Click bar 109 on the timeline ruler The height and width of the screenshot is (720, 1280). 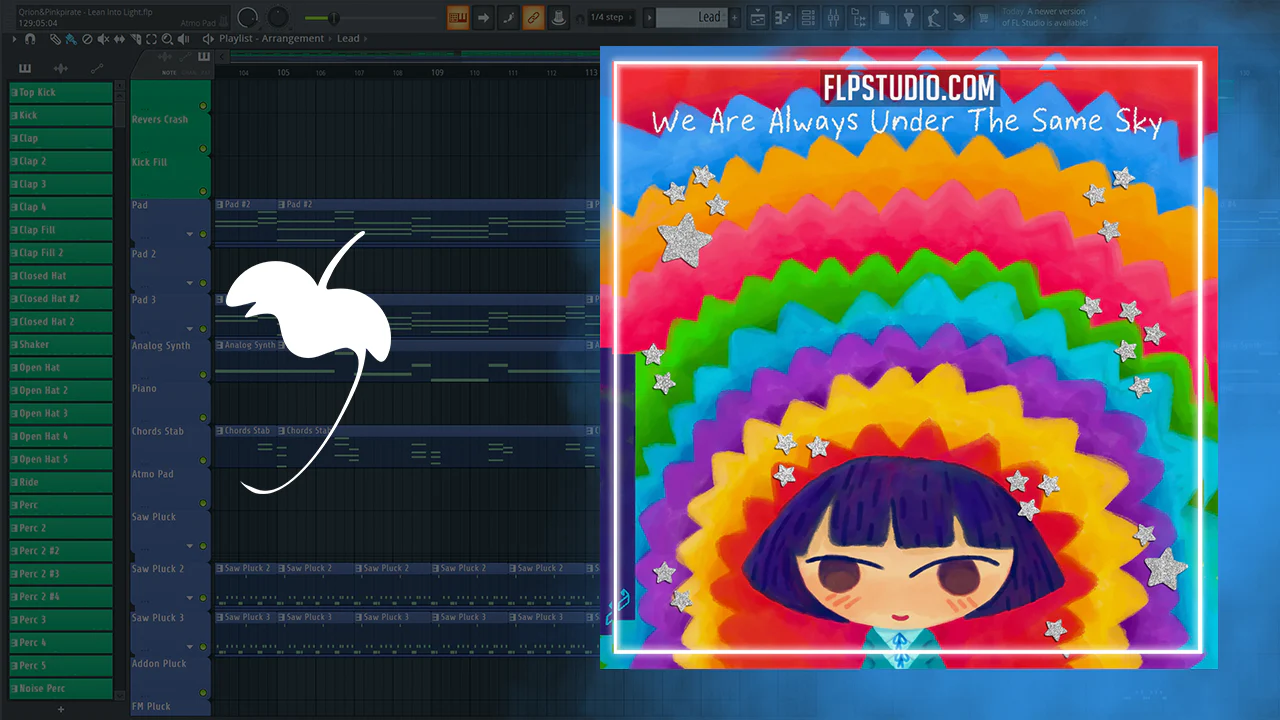tap(437, 72)
